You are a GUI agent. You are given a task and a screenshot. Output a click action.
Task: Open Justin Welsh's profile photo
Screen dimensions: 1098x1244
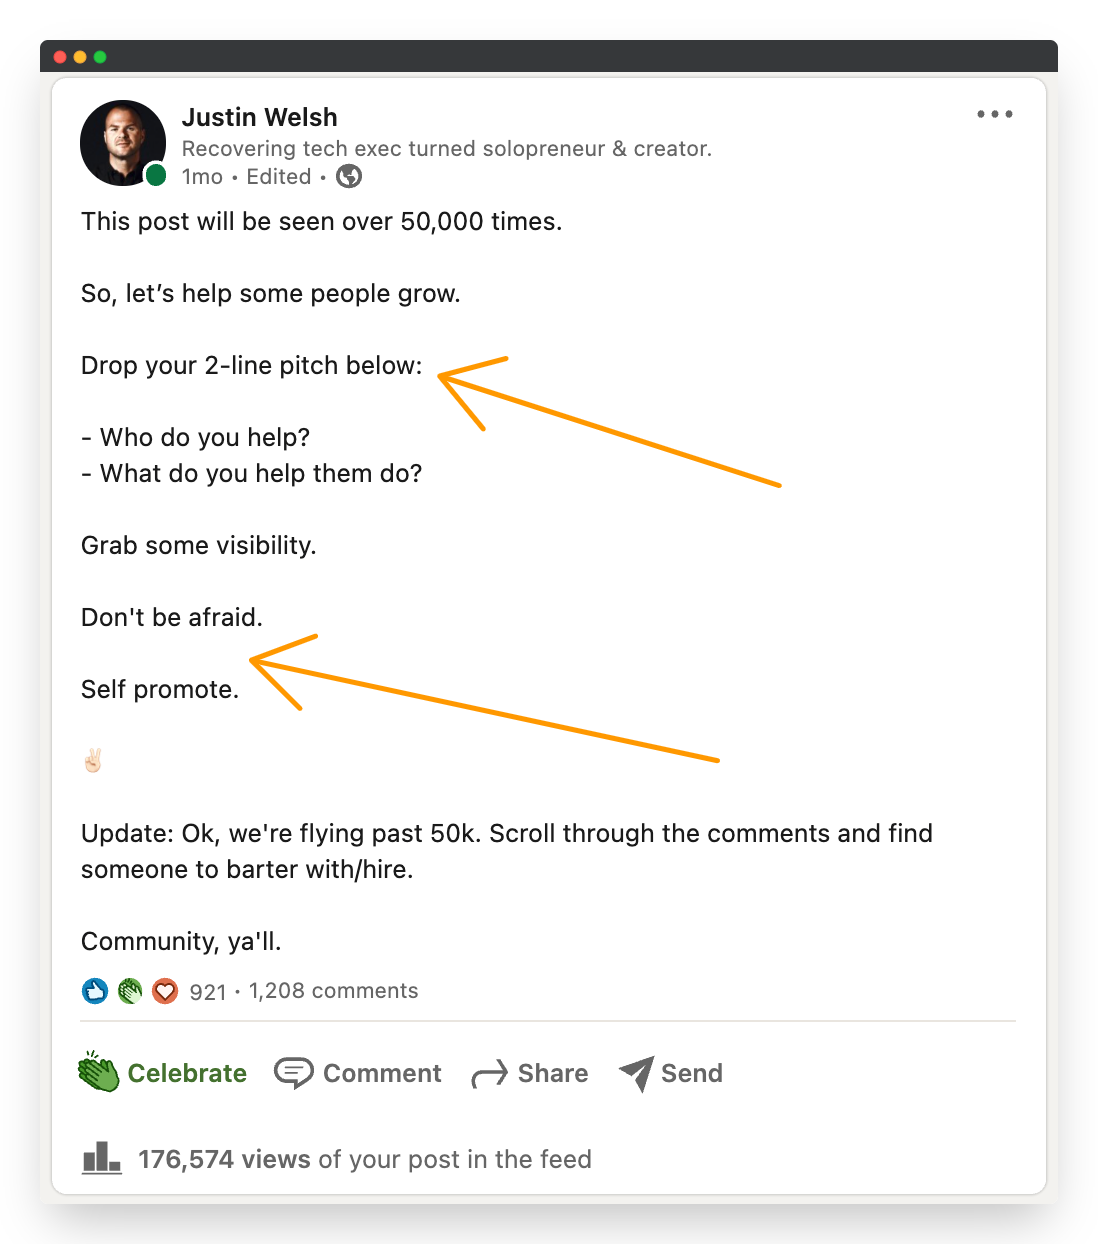click(123, 143)
